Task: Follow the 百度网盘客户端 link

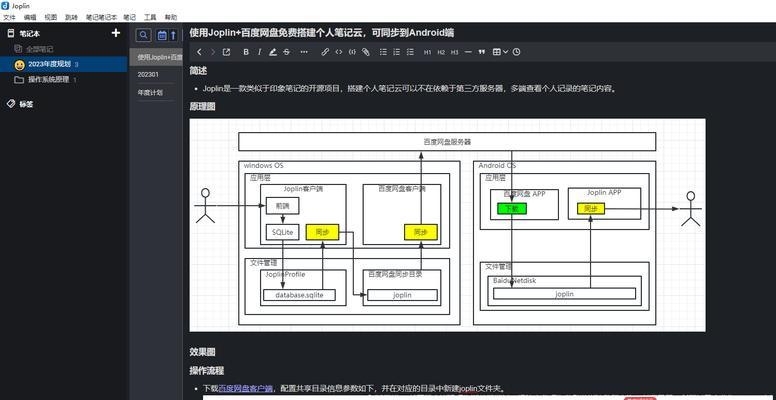Action: pyautogui.click(x=245, y=389)
